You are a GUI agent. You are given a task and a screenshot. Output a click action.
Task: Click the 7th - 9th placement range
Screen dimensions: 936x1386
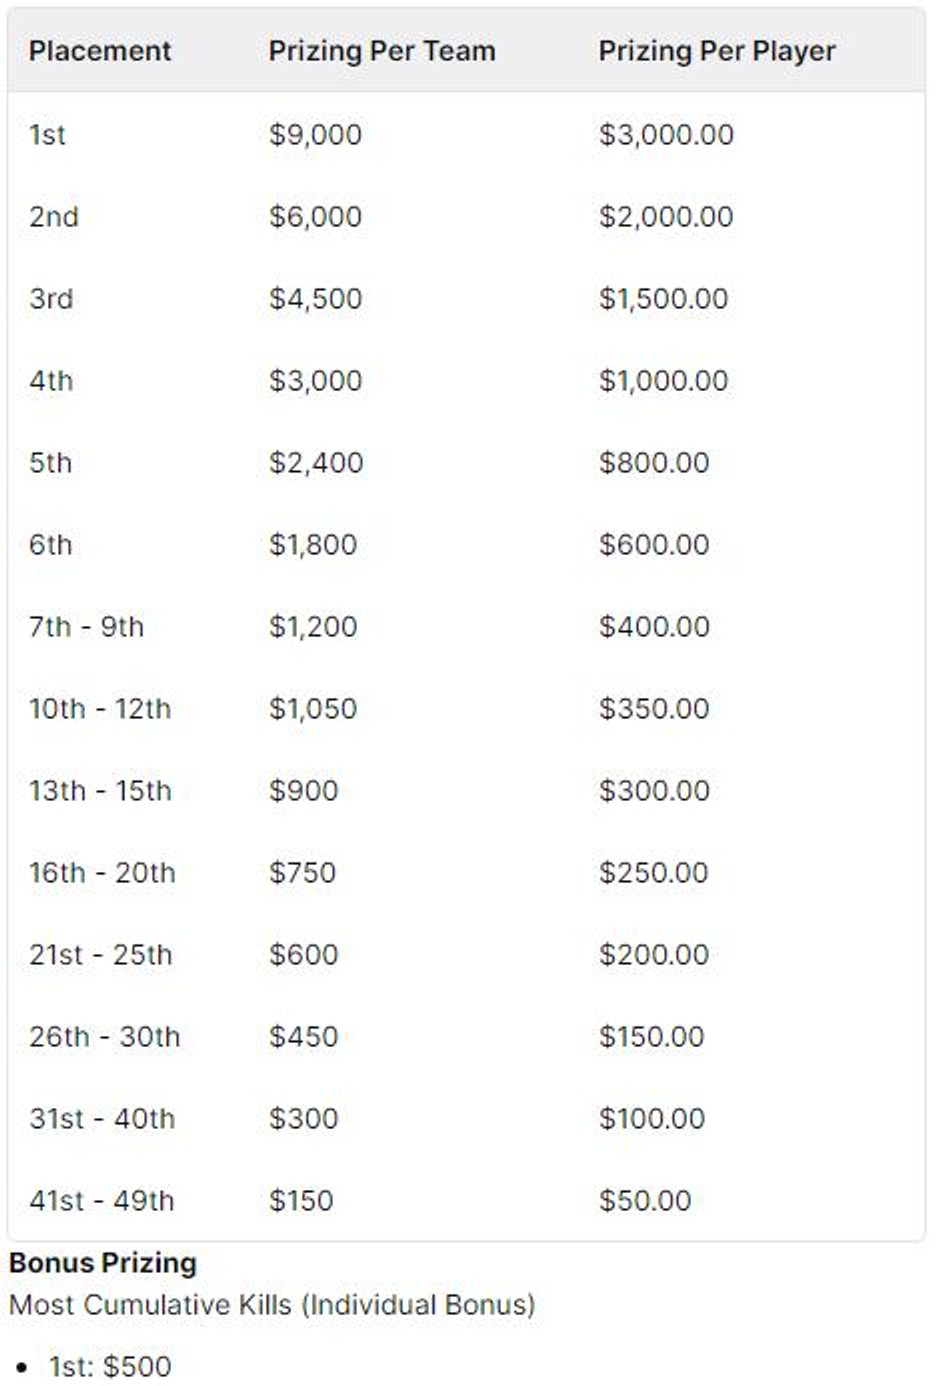tap(86, 627)
